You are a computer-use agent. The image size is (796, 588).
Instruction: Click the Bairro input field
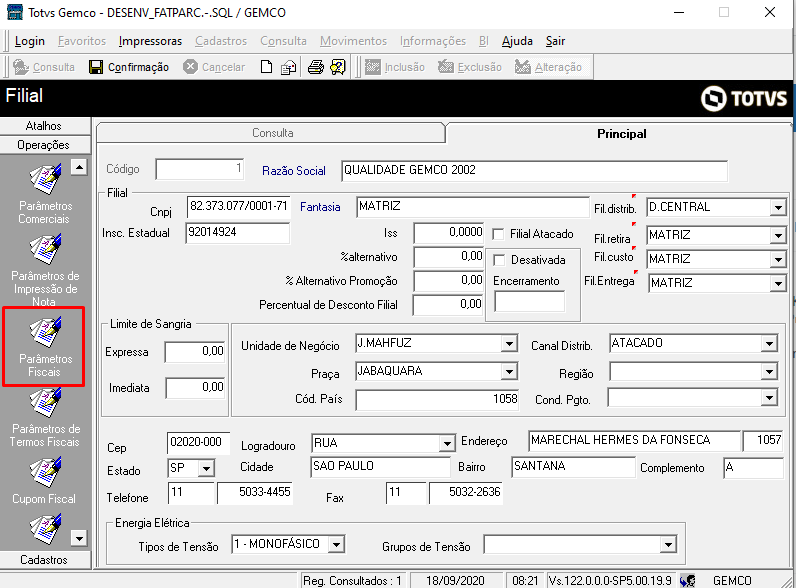pyautogui.click(x=573, y=467)
